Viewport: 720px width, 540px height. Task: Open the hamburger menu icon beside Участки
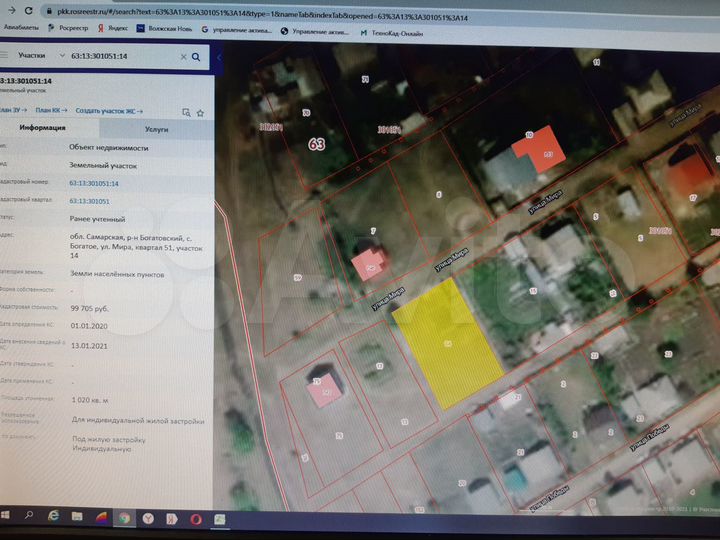click(x=4, y=55)
